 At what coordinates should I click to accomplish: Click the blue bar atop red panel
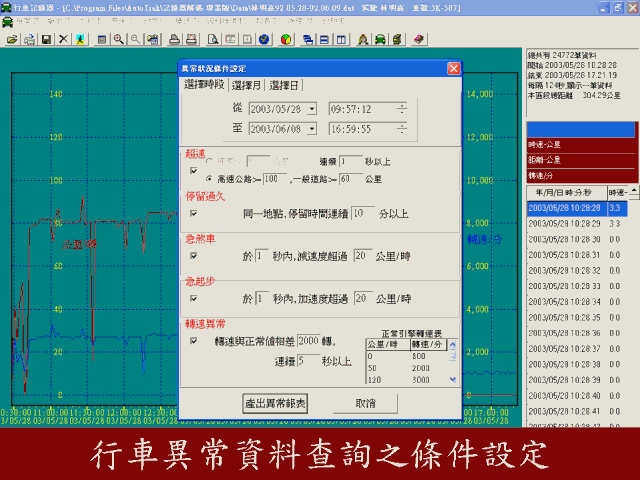(581, 130)
